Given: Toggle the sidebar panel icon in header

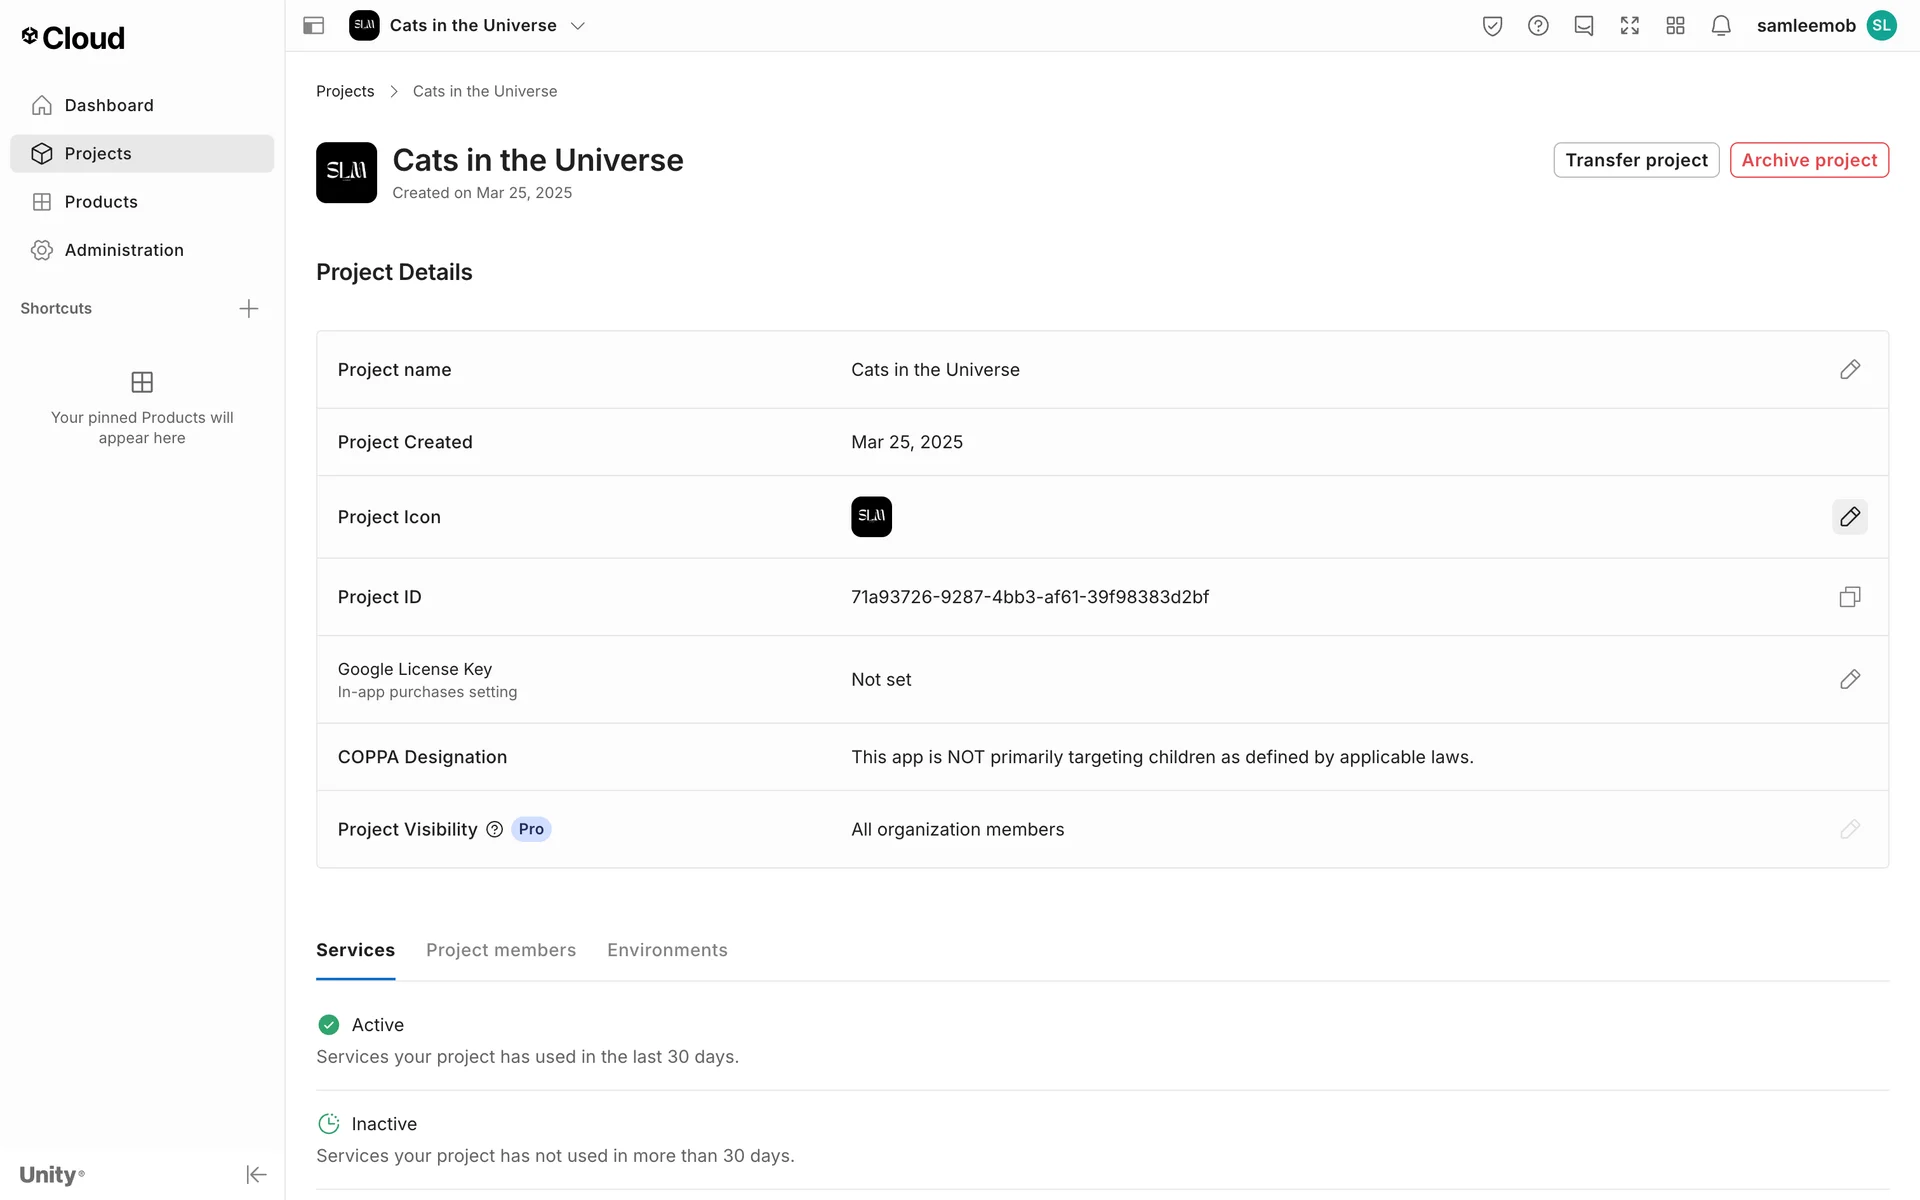Looking at the screenshot, I should click(313, 26).
